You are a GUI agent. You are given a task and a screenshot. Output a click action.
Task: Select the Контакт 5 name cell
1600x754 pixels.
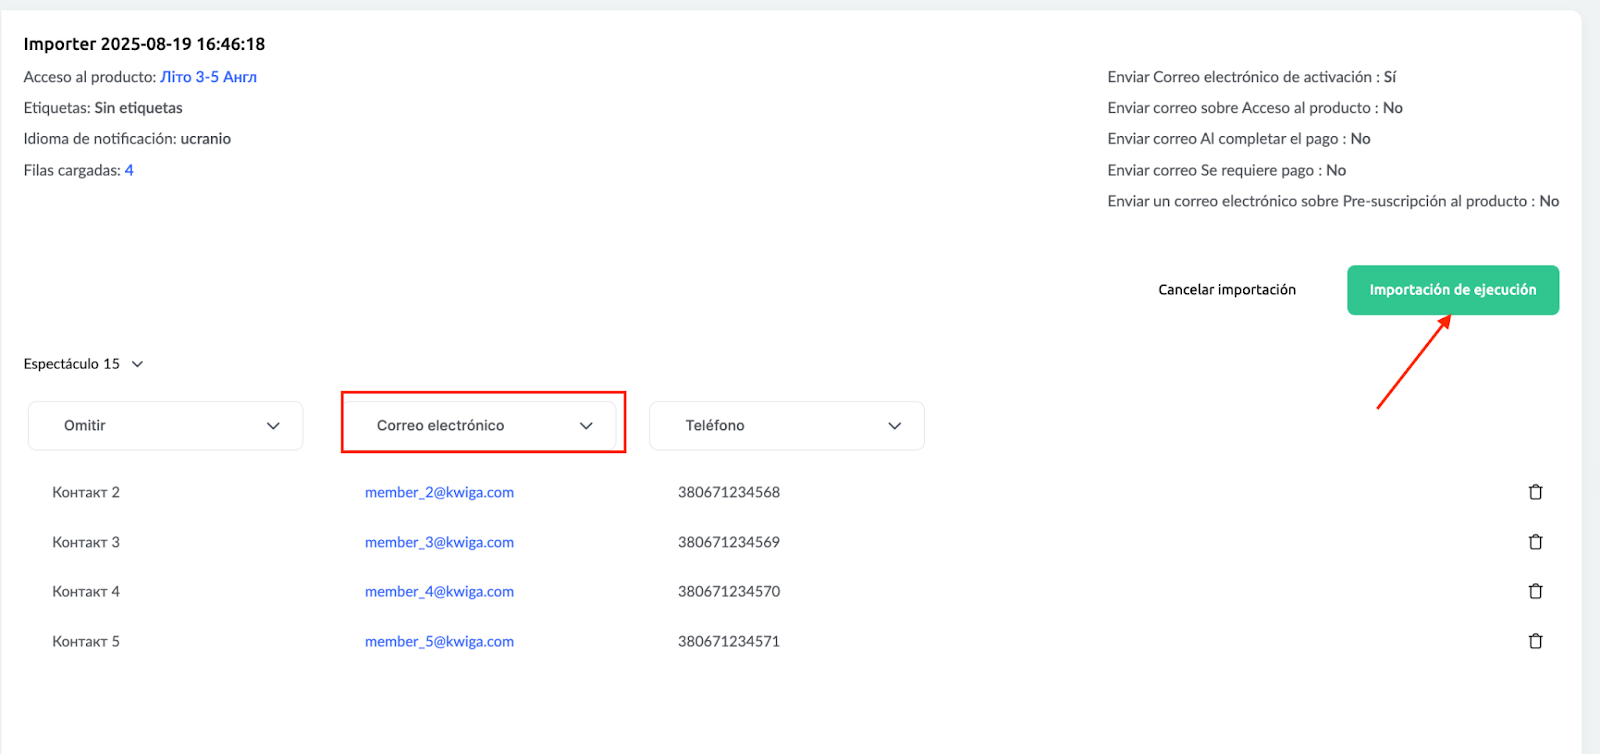click(86, 641)
